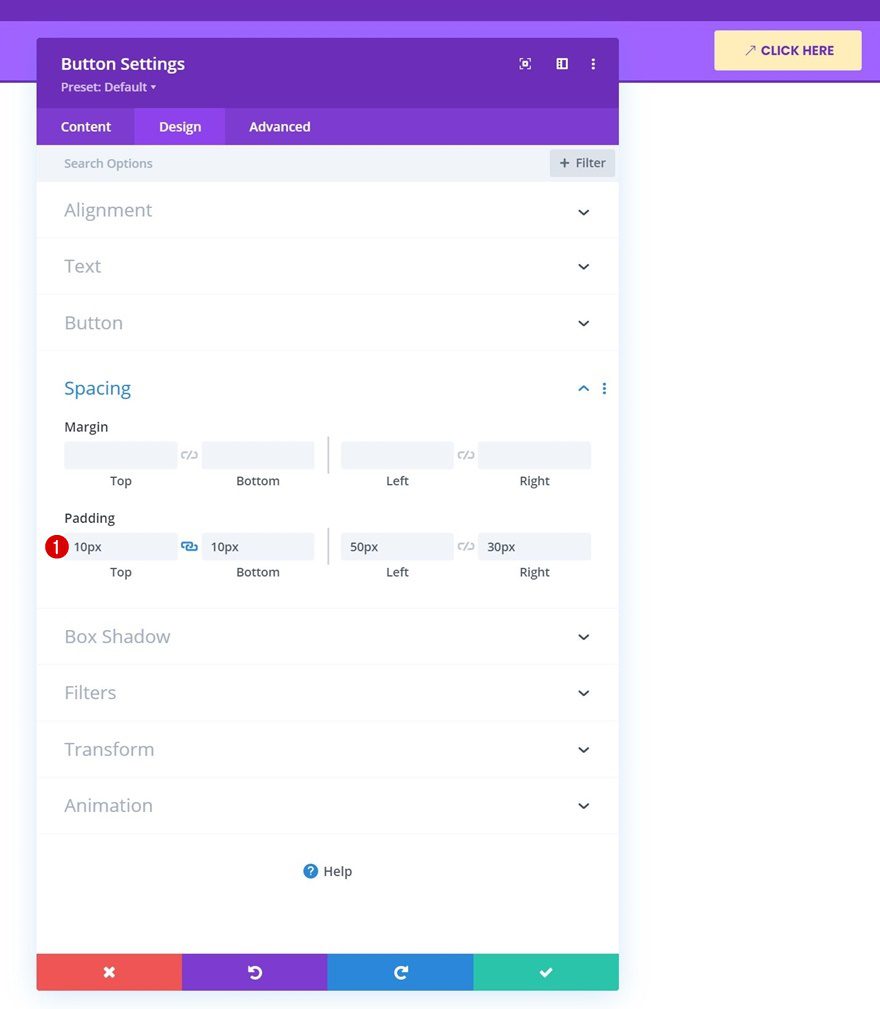Click the Filter button
The image size is (880, 1009).
pos(582,162)
